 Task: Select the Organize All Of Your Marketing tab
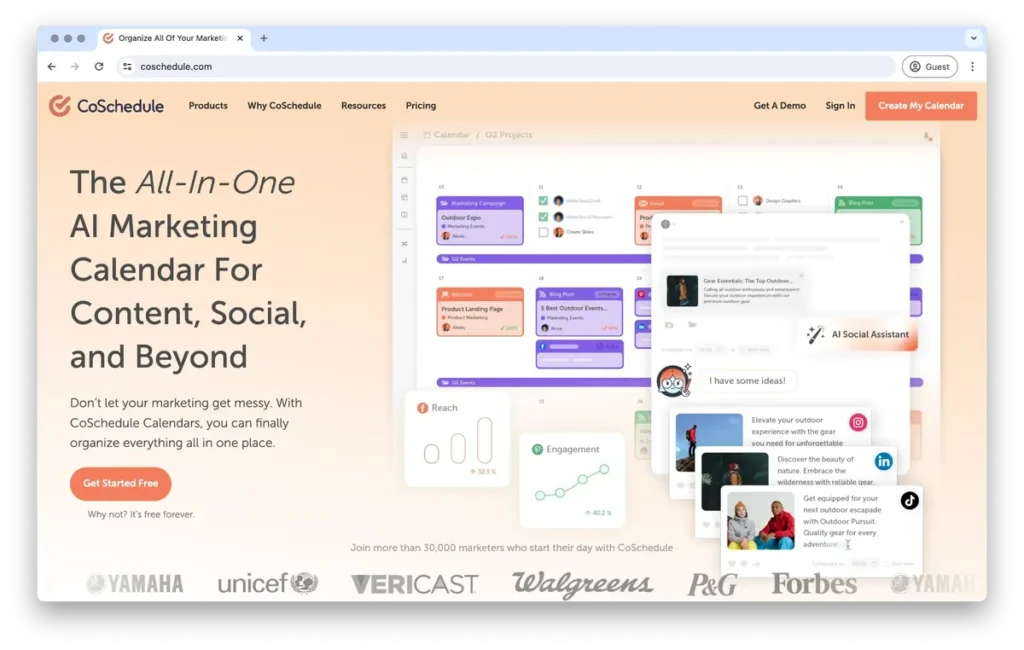coord(172,39)
